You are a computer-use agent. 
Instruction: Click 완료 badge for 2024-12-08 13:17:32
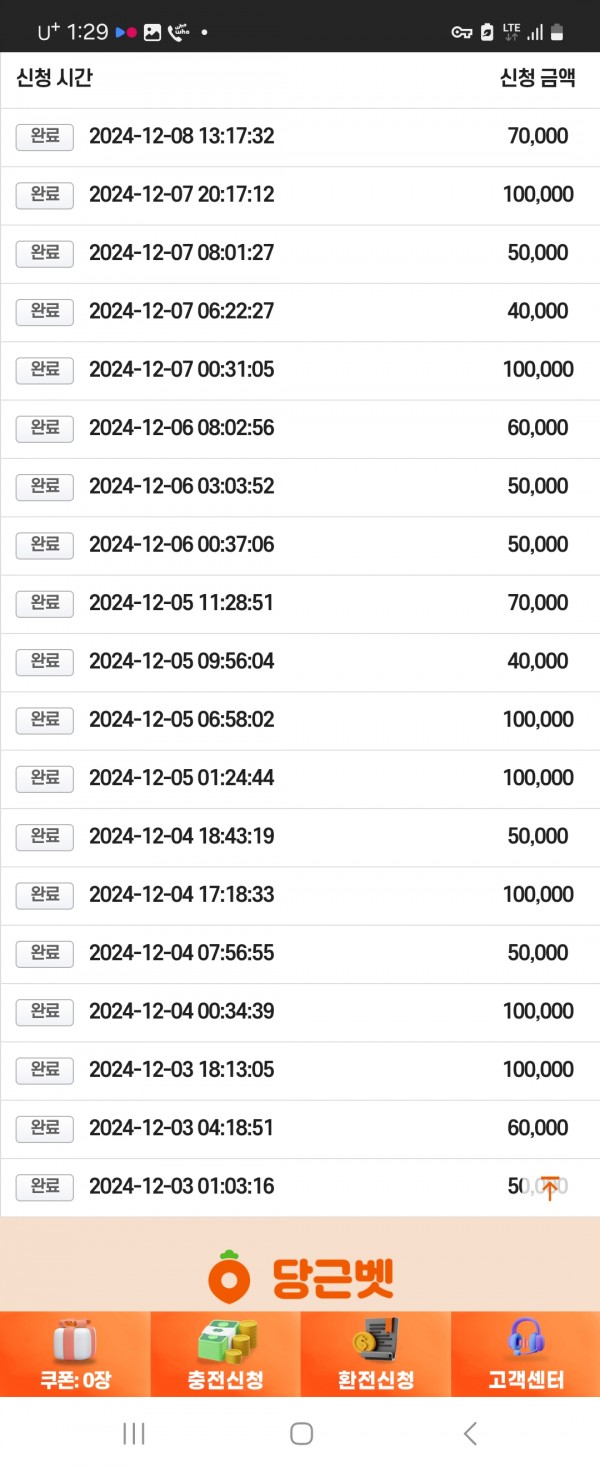45,137
